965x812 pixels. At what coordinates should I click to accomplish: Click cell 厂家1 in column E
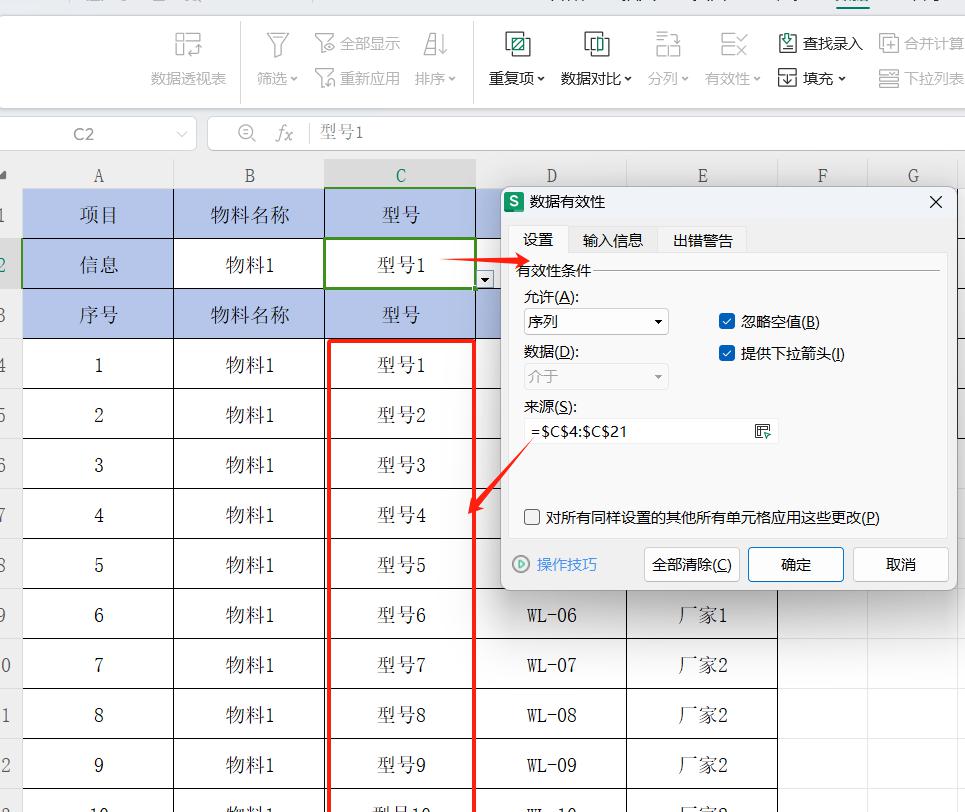[x=702, y=614]
